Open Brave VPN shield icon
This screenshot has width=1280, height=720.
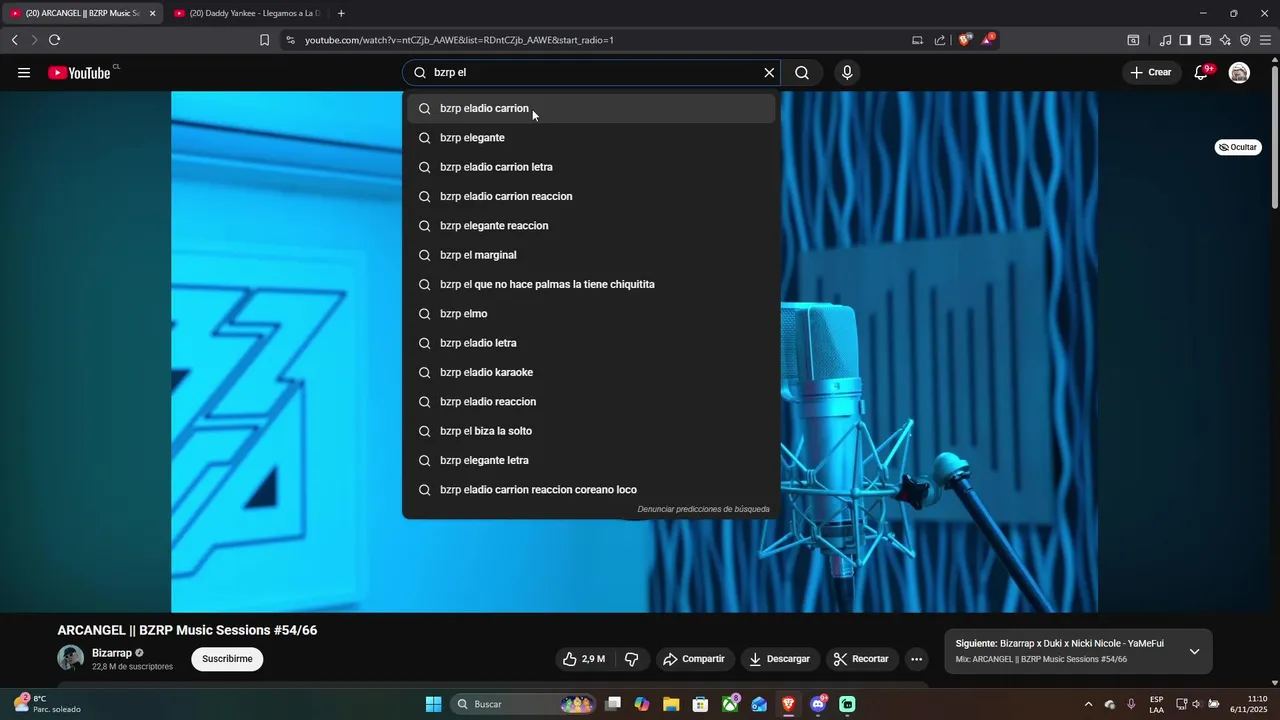[x=1245, y=40]
